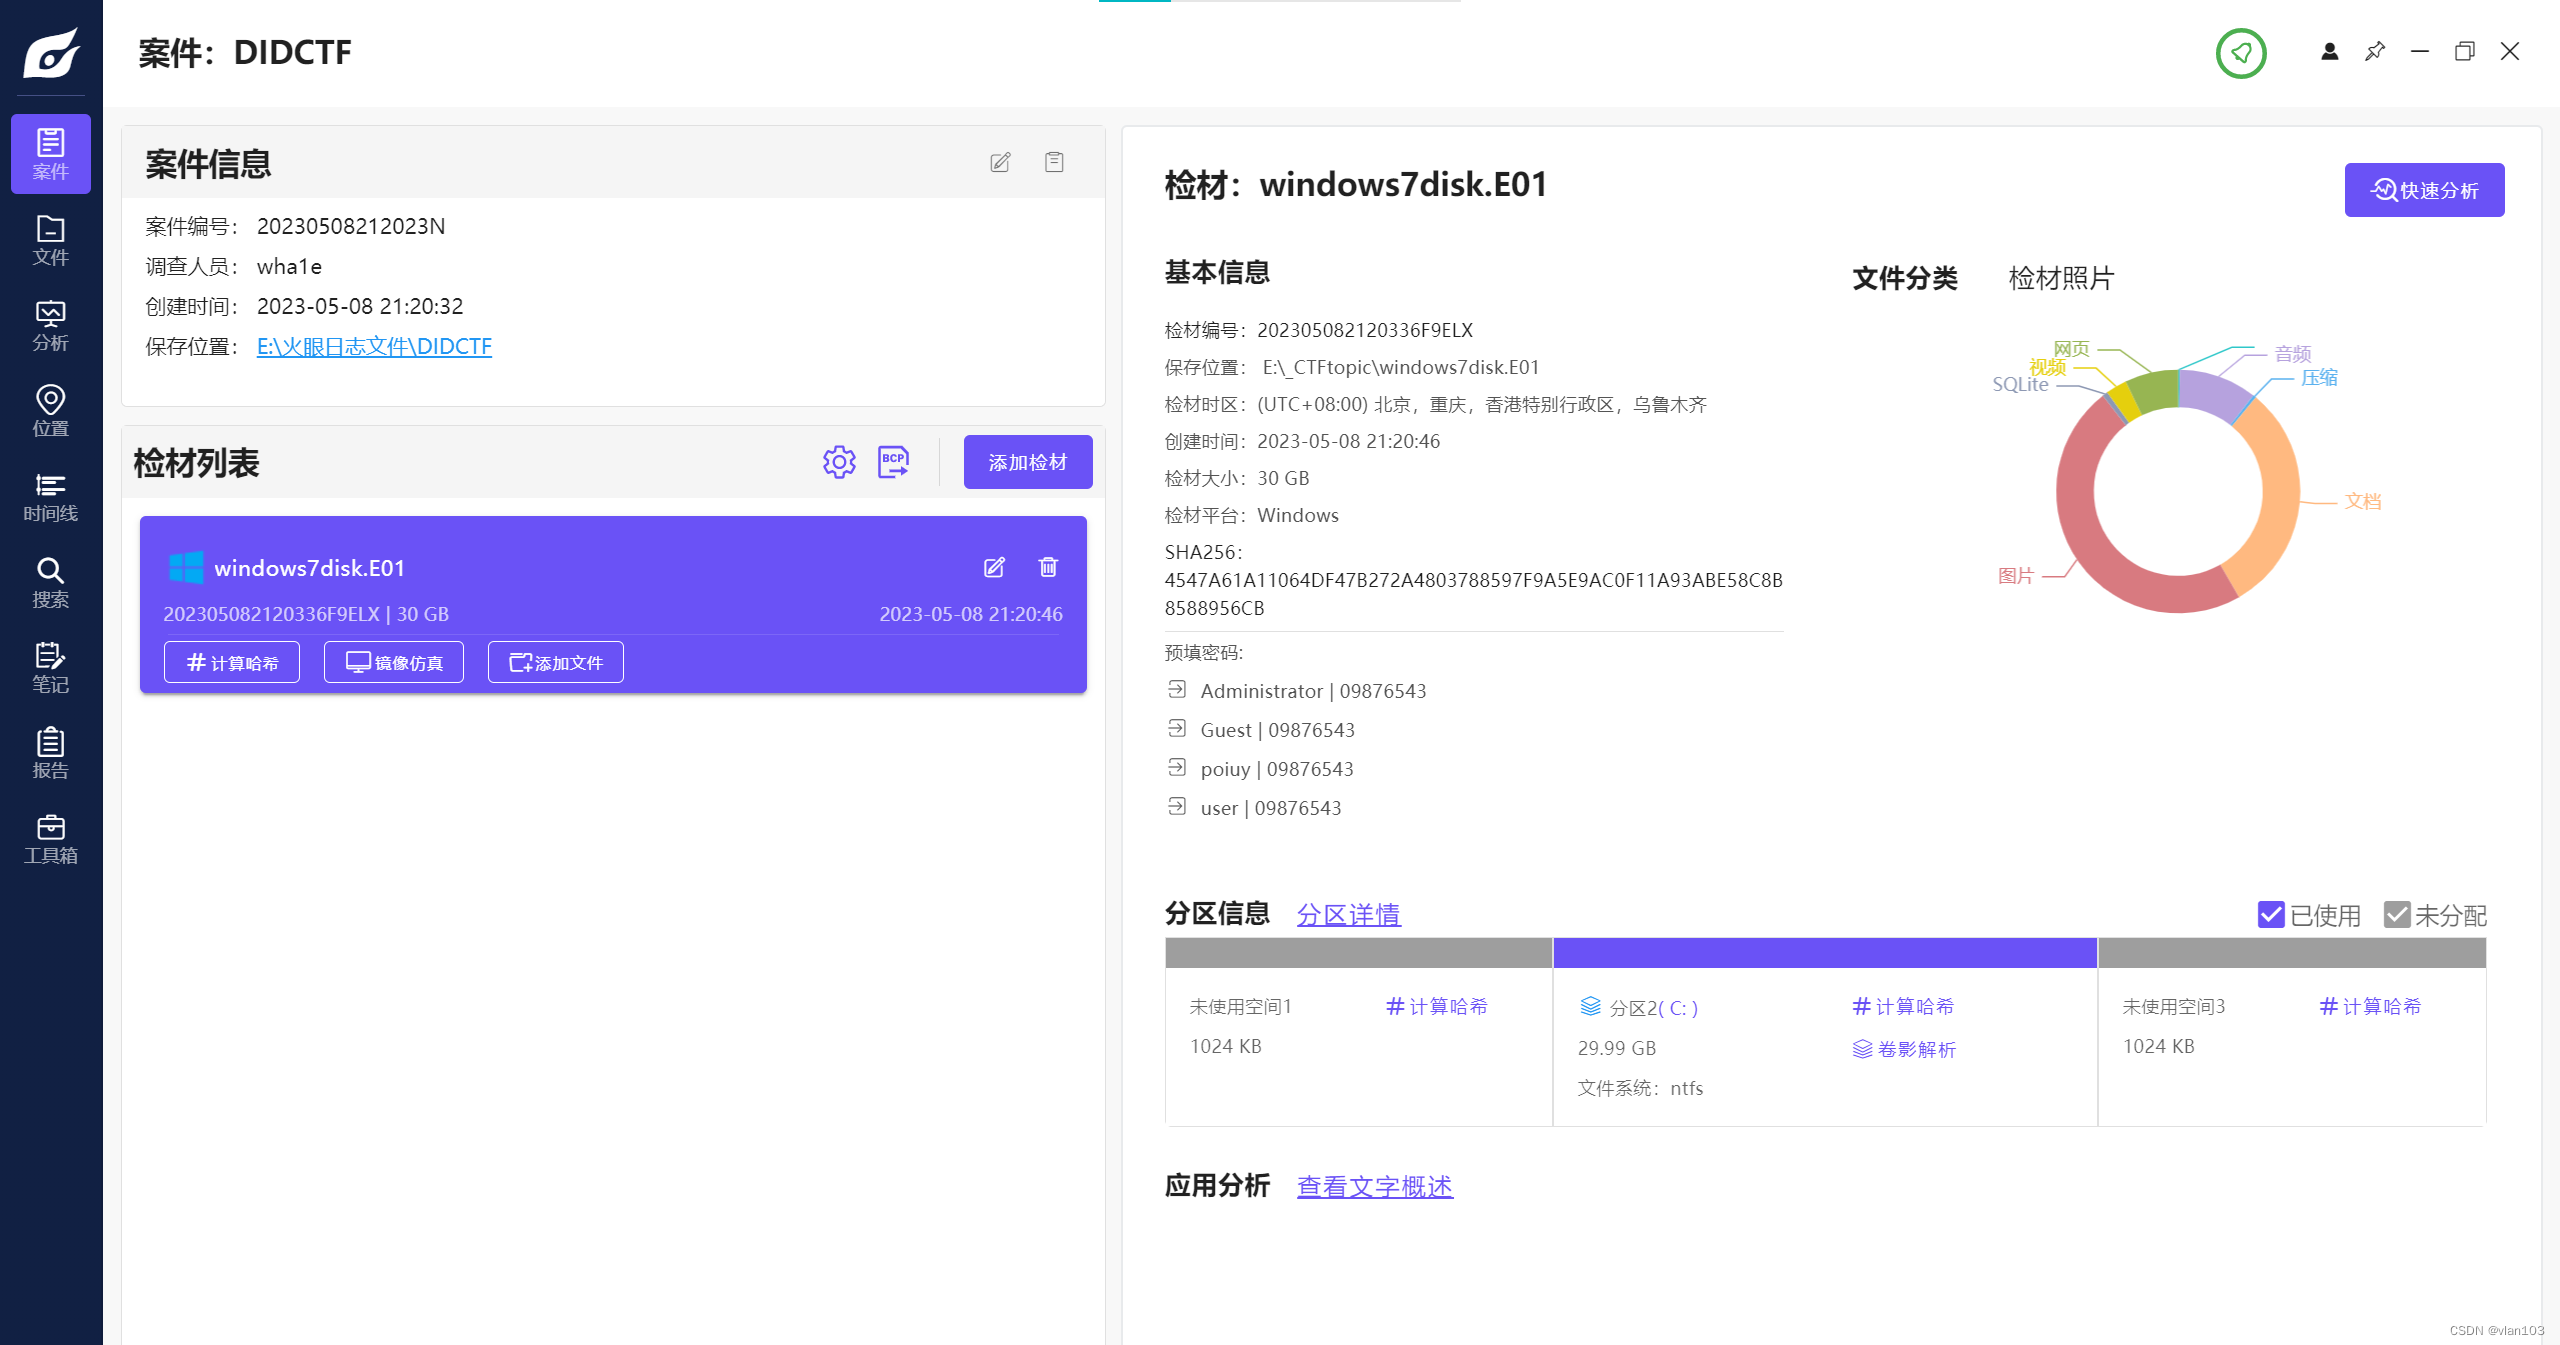Open the 文件 sidebar section
This screenshot has height=1345, width=2560.
(x=50, y=240)
